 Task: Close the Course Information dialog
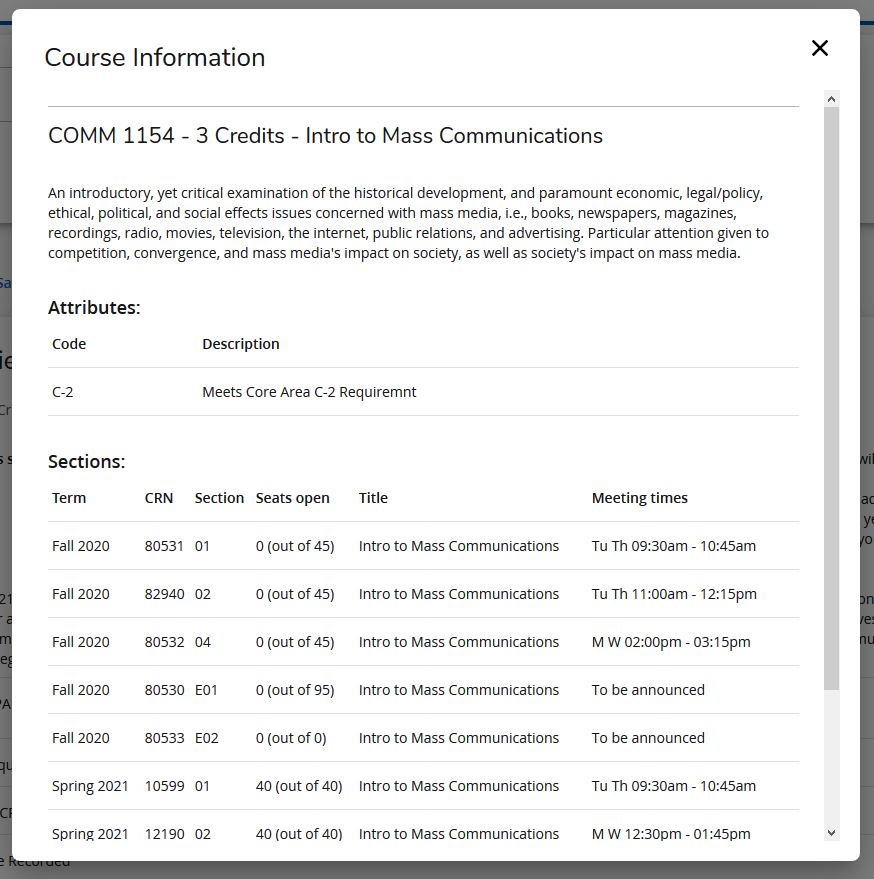(820, 48)
